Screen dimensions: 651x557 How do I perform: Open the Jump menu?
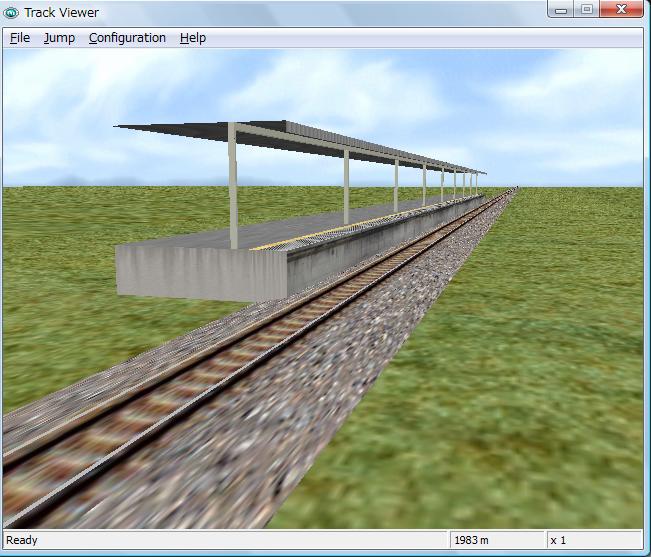(59, 38)
